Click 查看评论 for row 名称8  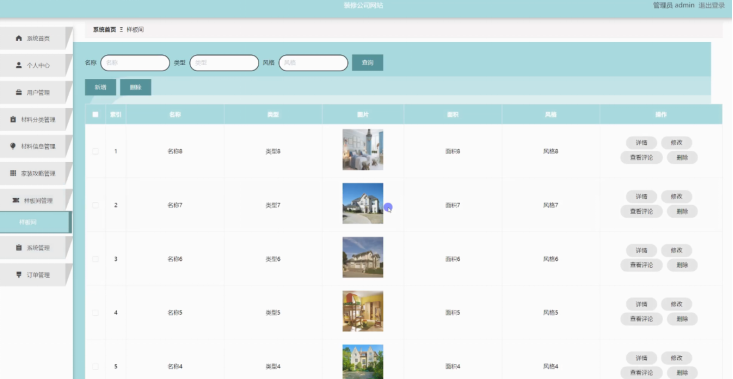tap(641, 157)
